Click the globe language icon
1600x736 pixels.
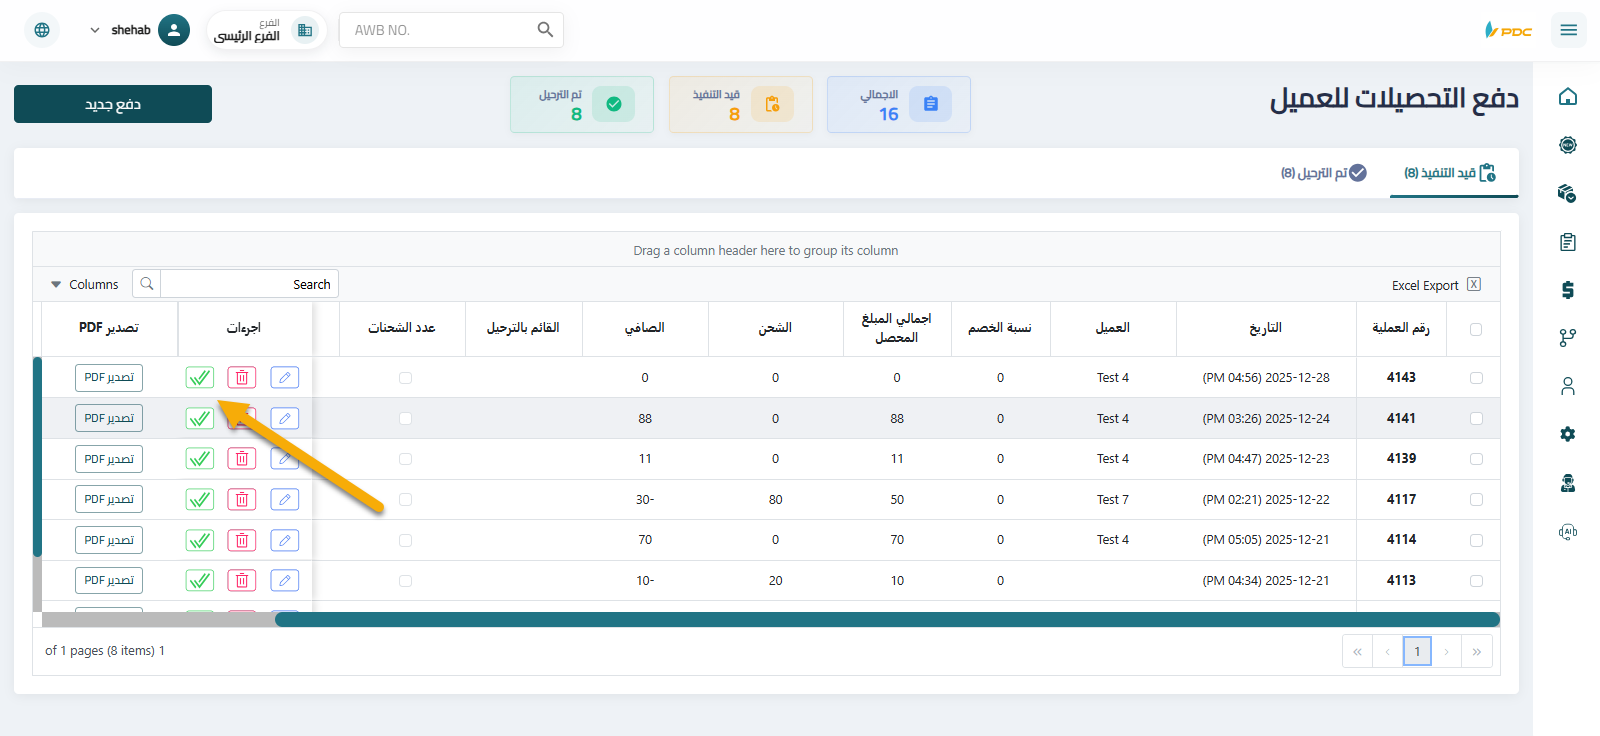(42, 30)
